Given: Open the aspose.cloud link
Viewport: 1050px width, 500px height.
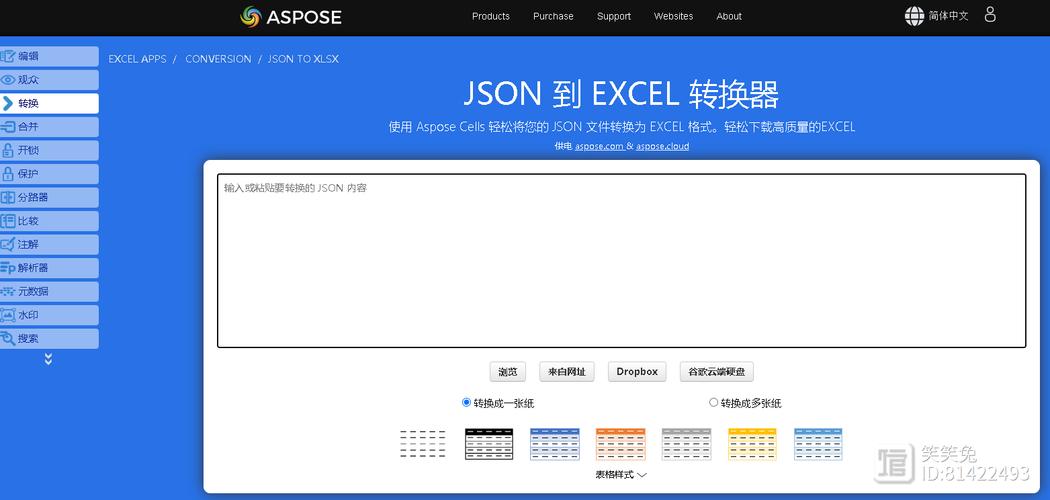Looking at the screenshot, I should point(662,146).
